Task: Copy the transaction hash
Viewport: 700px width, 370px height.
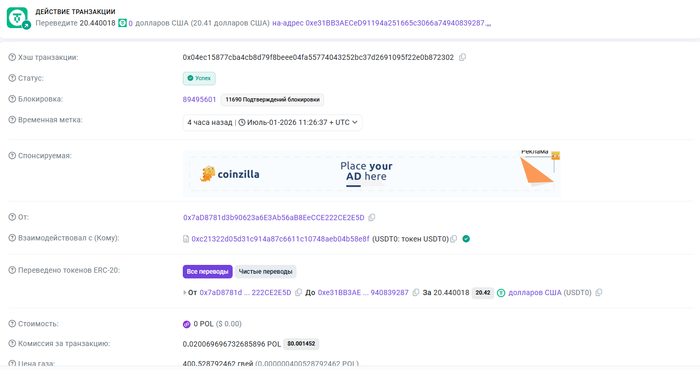Action: point(462,57)
